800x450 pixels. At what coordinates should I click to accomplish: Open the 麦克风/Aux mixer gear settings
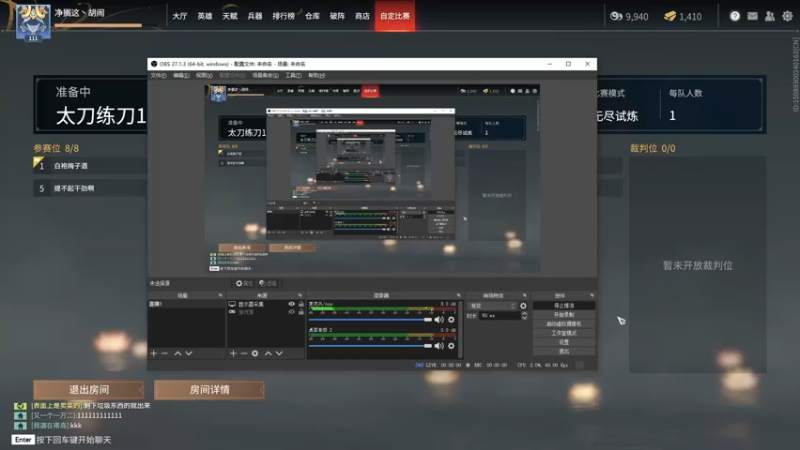[x=451, y=319]
